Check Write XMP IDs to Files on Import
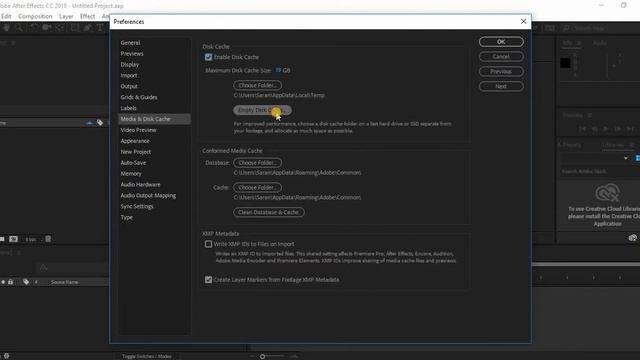Screen dimensions: 640x360 tap(209, 244)
